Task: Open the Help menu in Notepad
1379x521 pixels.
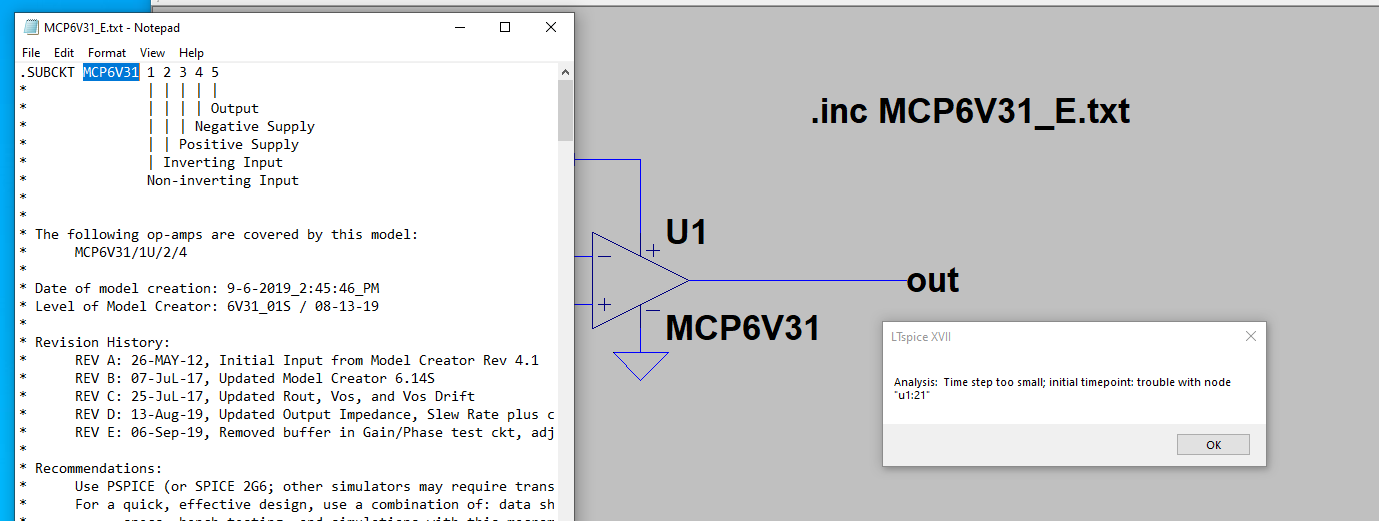Action: click(191, 53)
